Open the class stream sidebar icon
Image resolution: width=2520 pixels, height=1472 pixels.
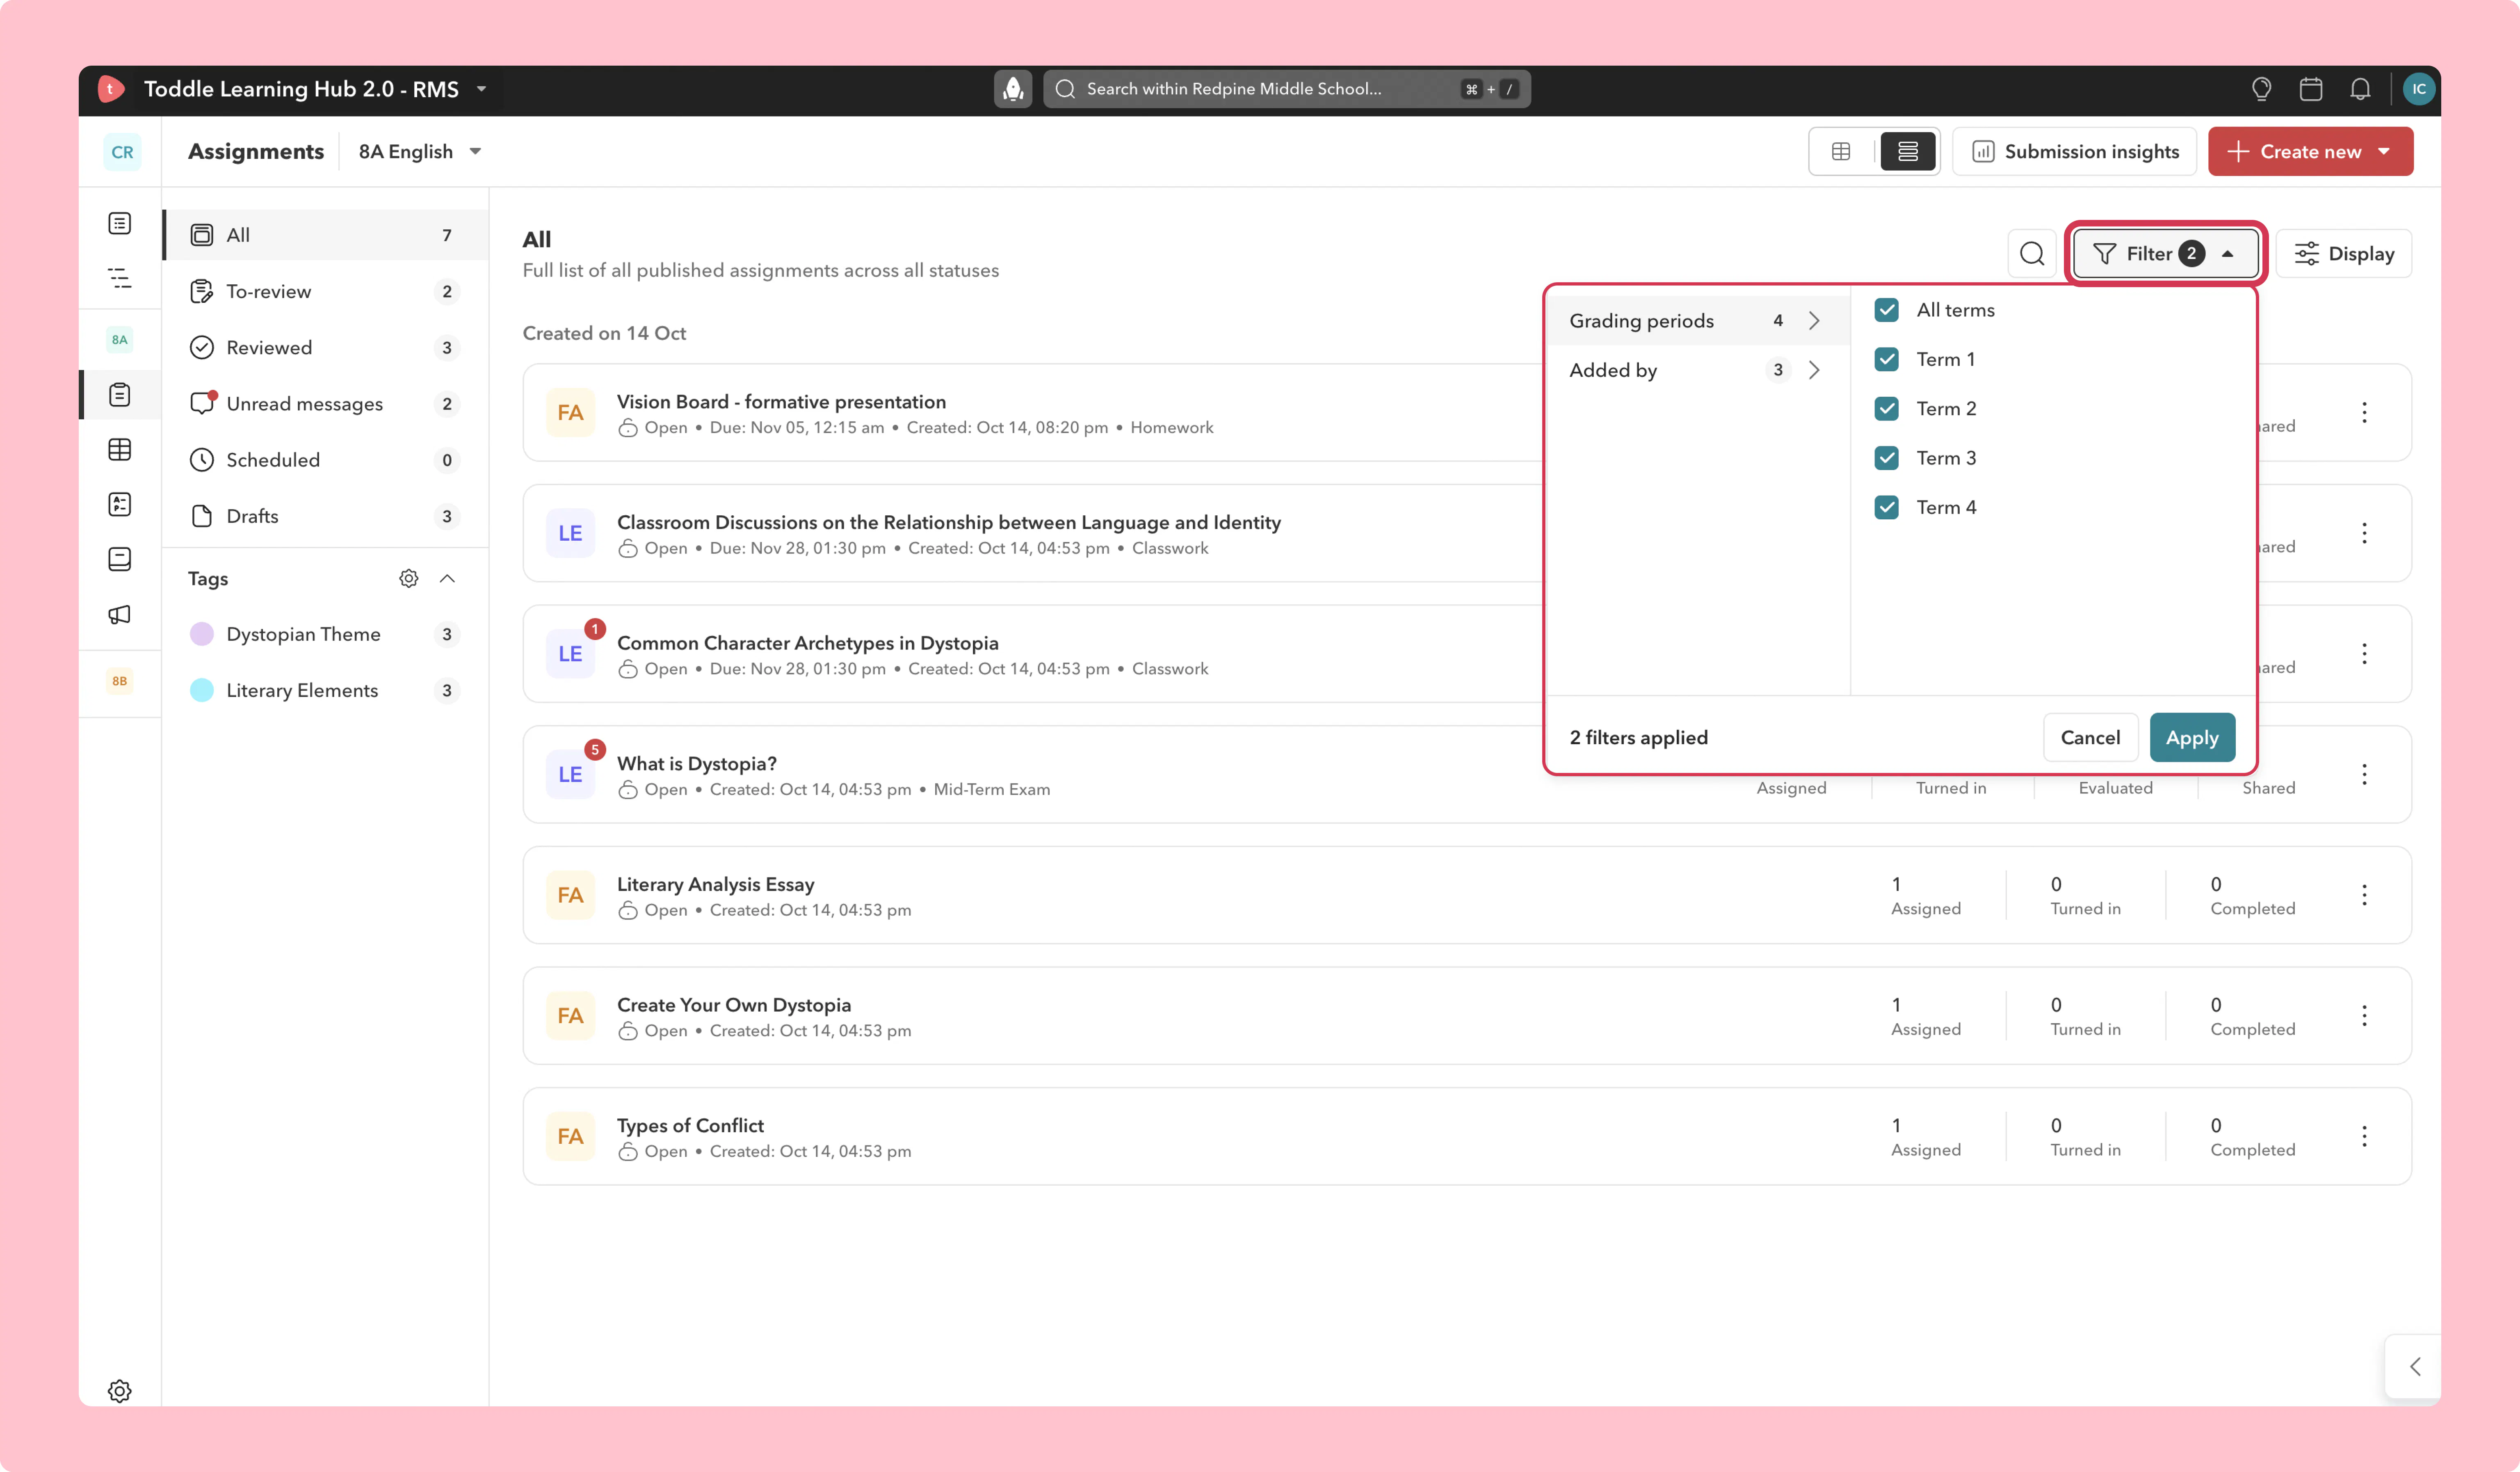point(120,223)
